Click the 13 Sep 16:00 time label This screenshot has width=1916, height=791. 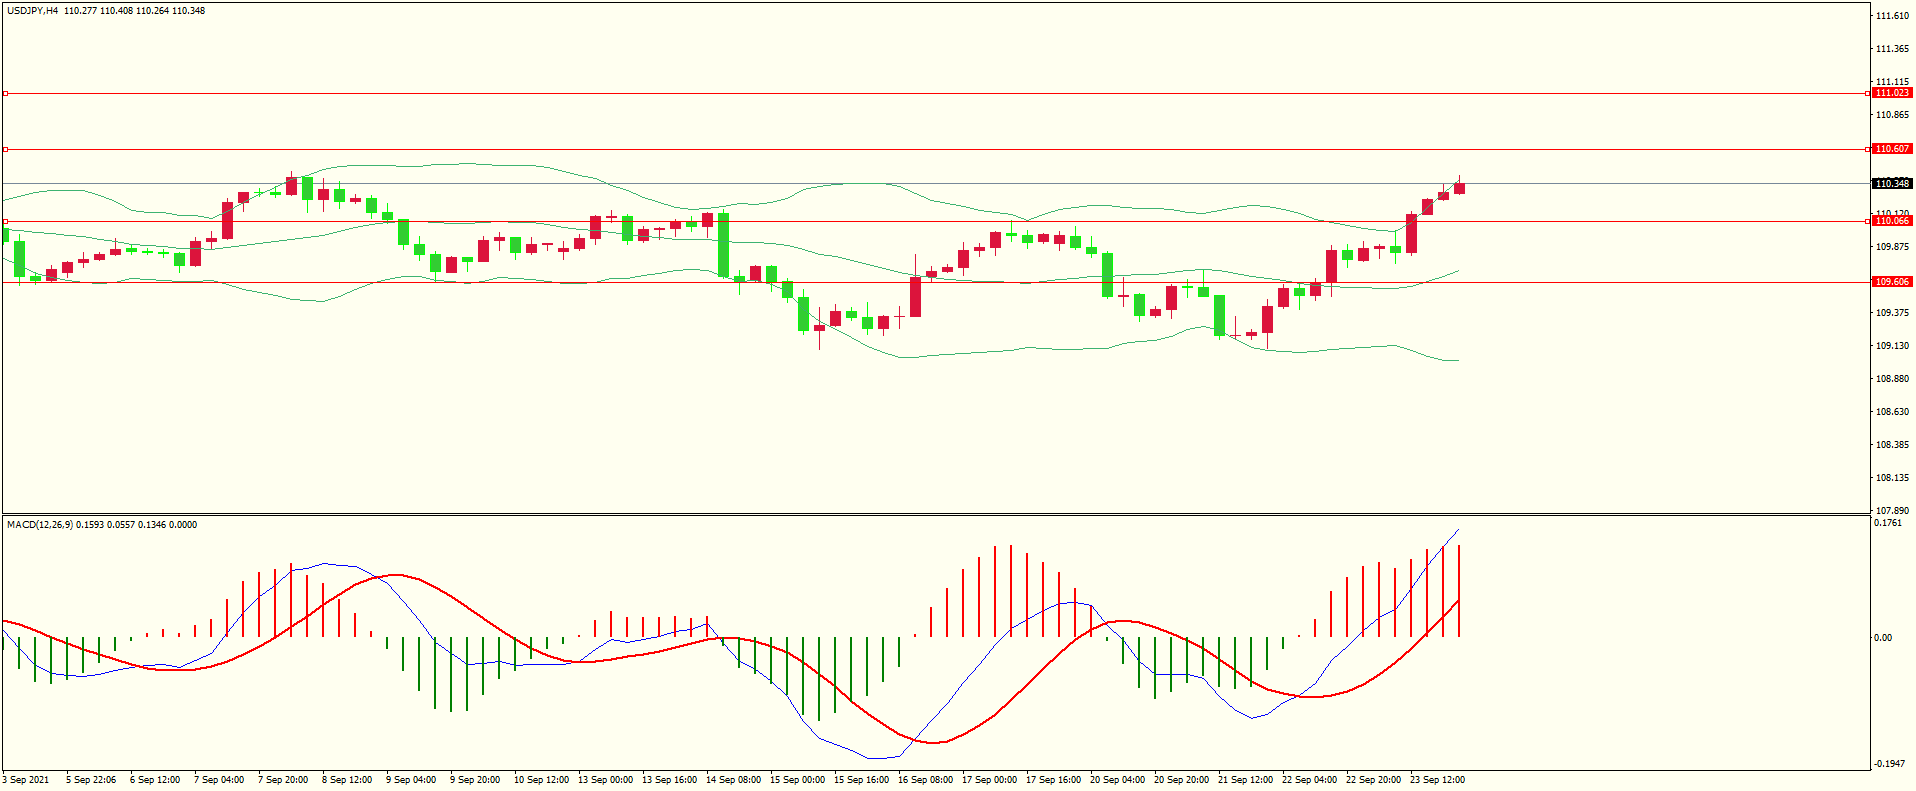click(669, 780)
